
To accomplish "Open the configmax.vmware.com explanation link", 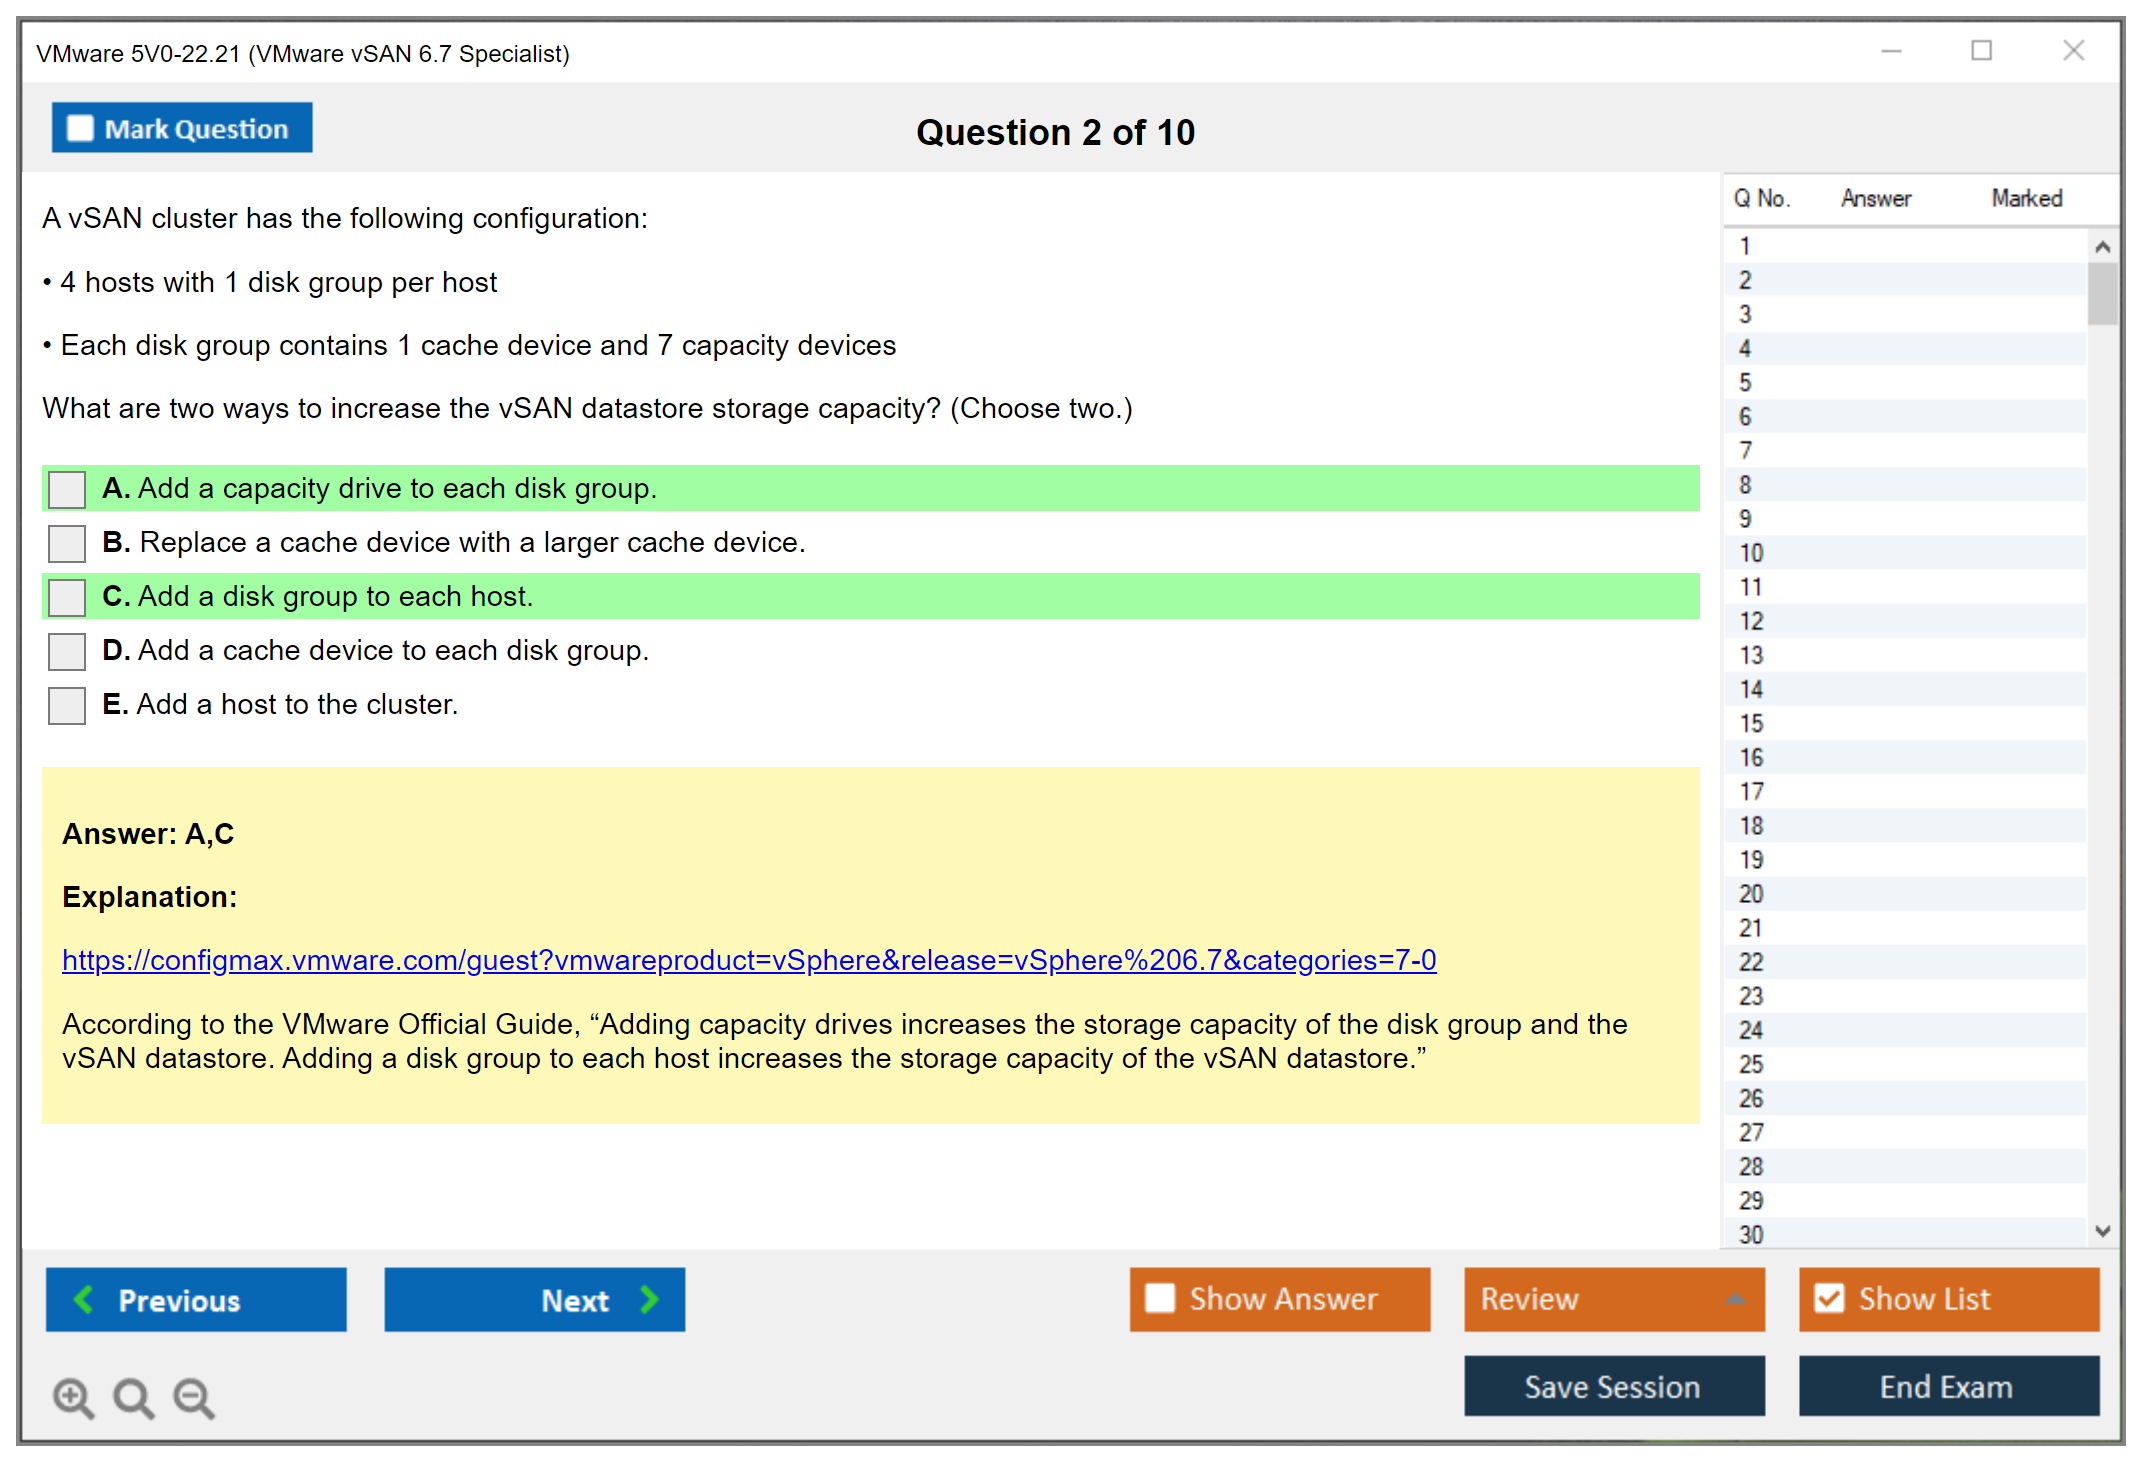I will pyautogui.click(x=748, y=960).
